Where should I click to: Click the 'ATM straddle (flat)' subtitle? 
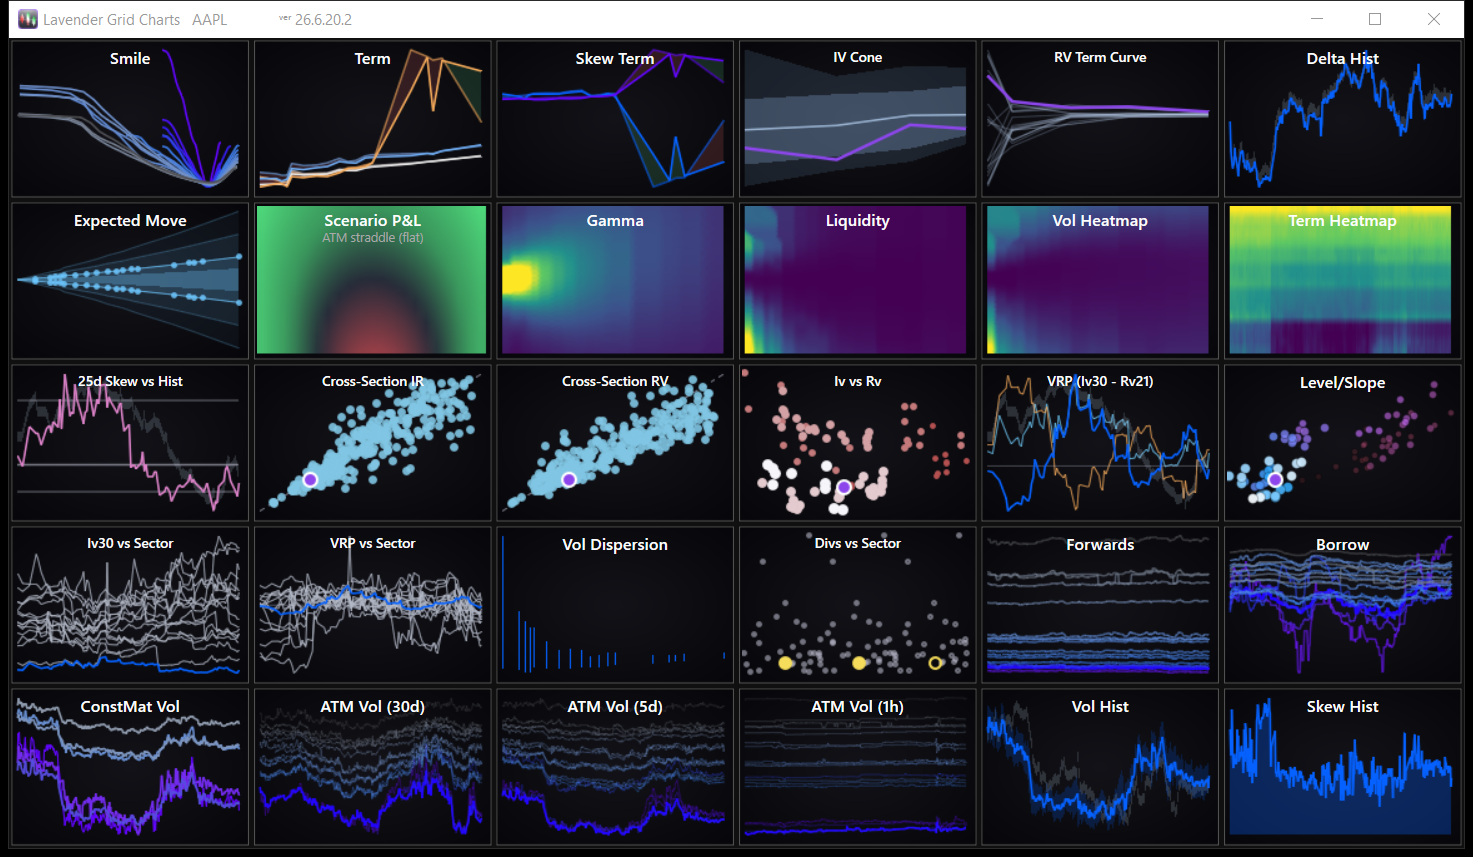pyautogui.click(x=373, y=238)
